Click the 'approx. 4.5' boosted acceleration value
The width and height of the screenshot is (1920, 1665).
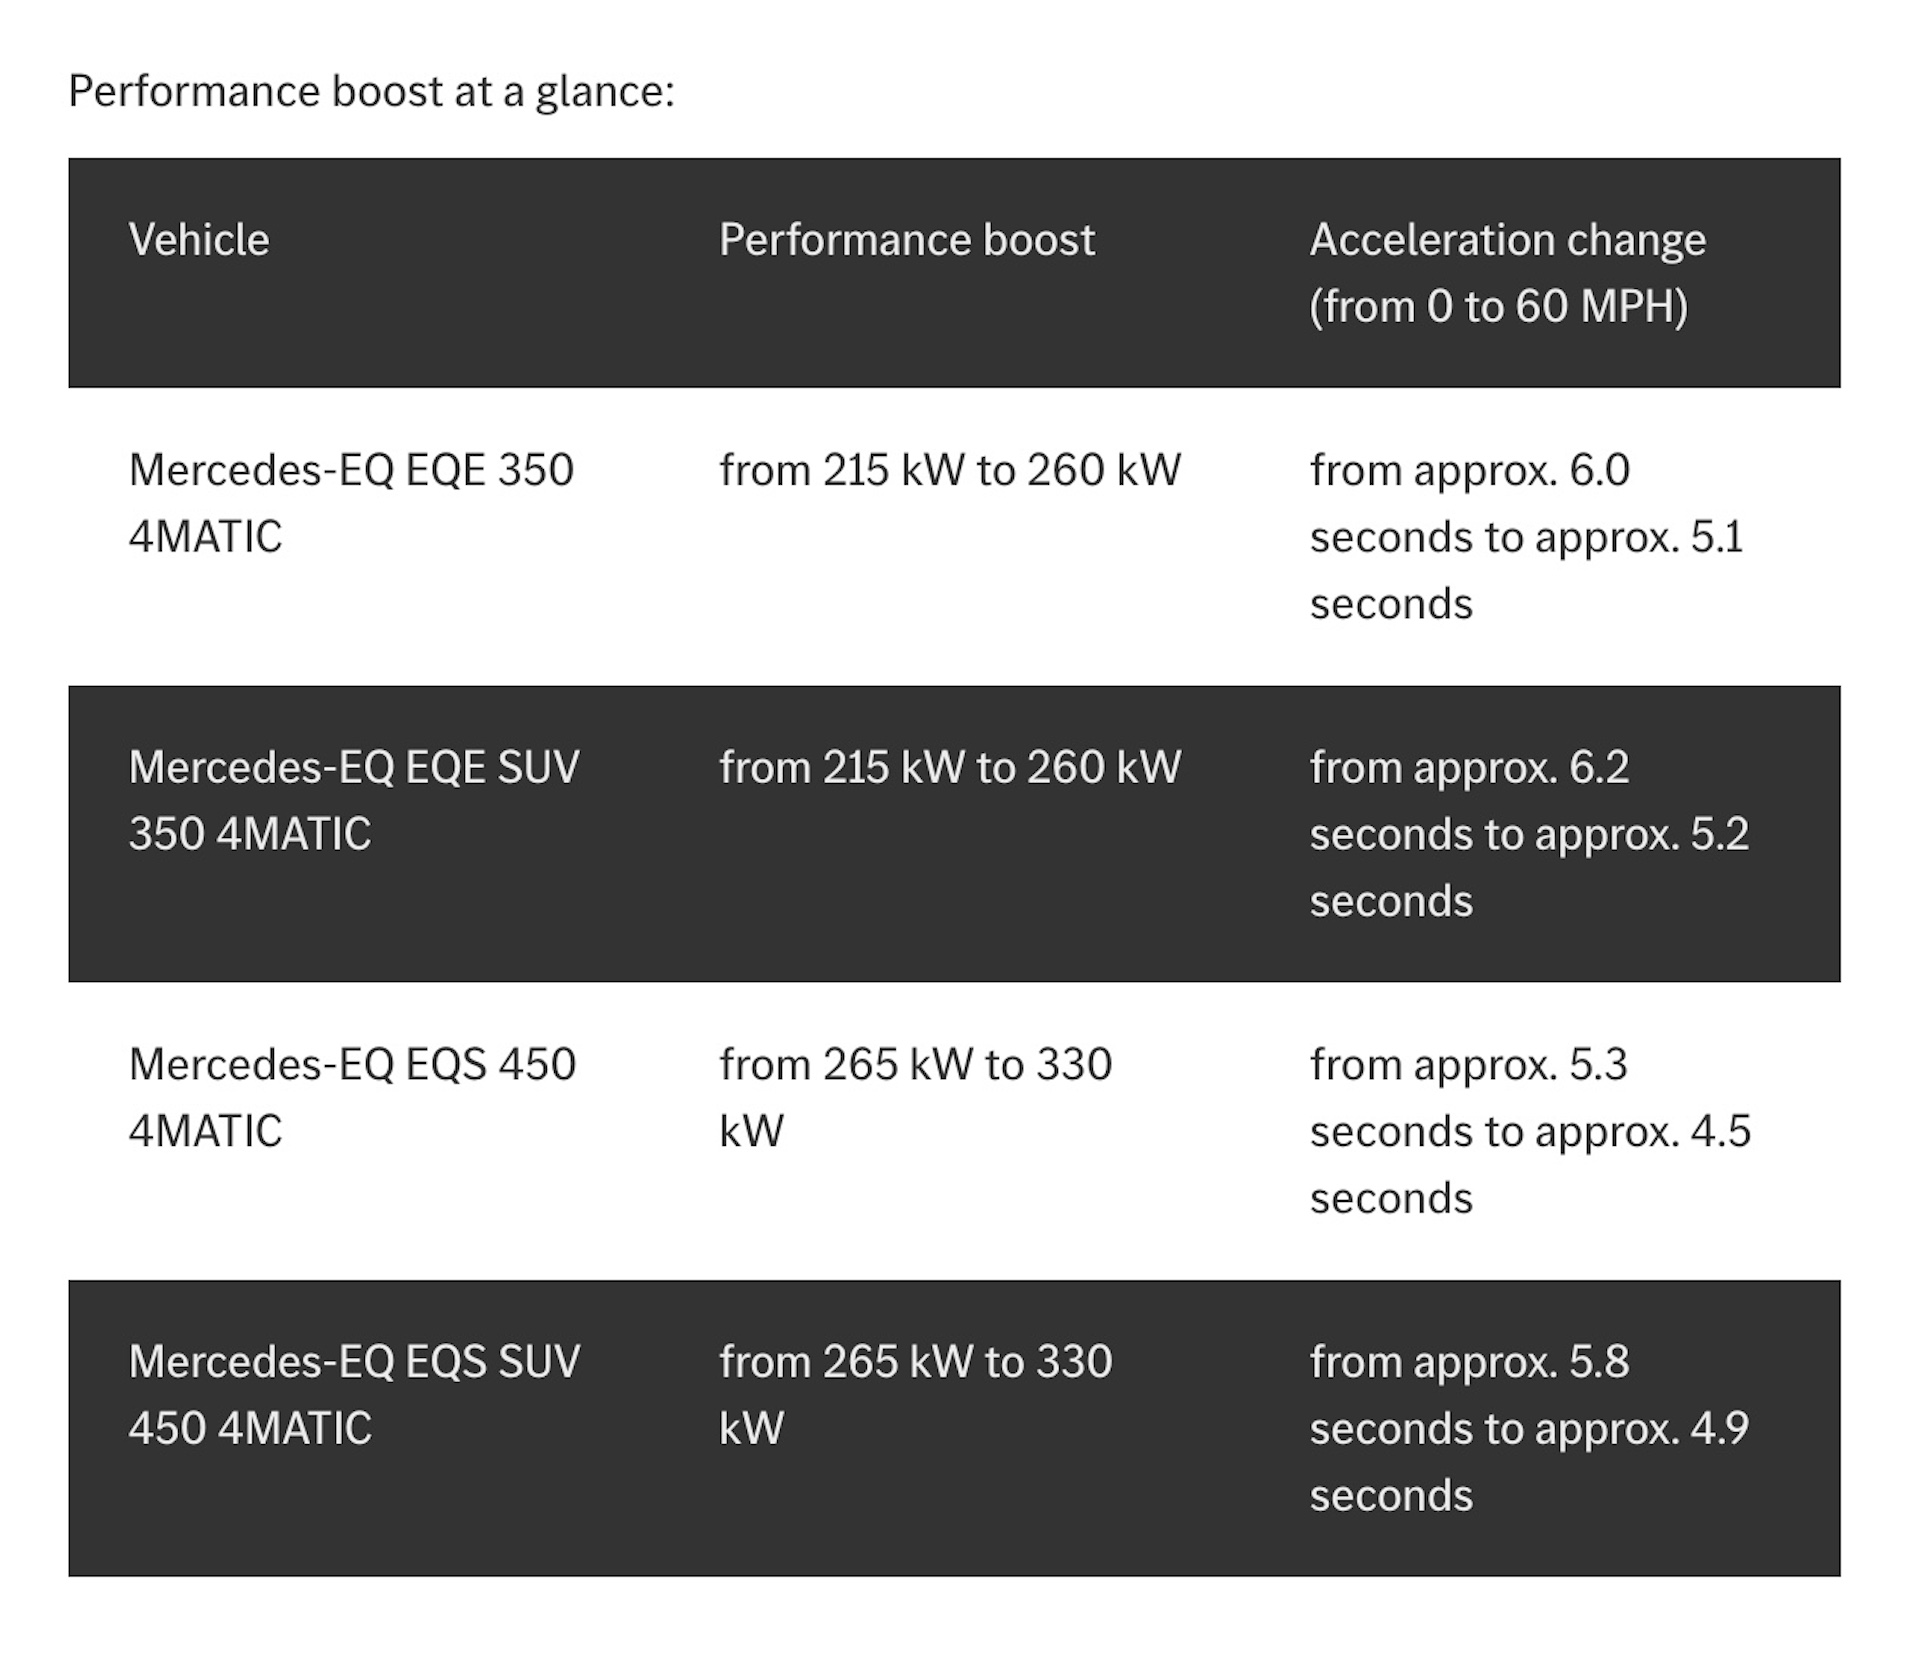point(1642,1131)
